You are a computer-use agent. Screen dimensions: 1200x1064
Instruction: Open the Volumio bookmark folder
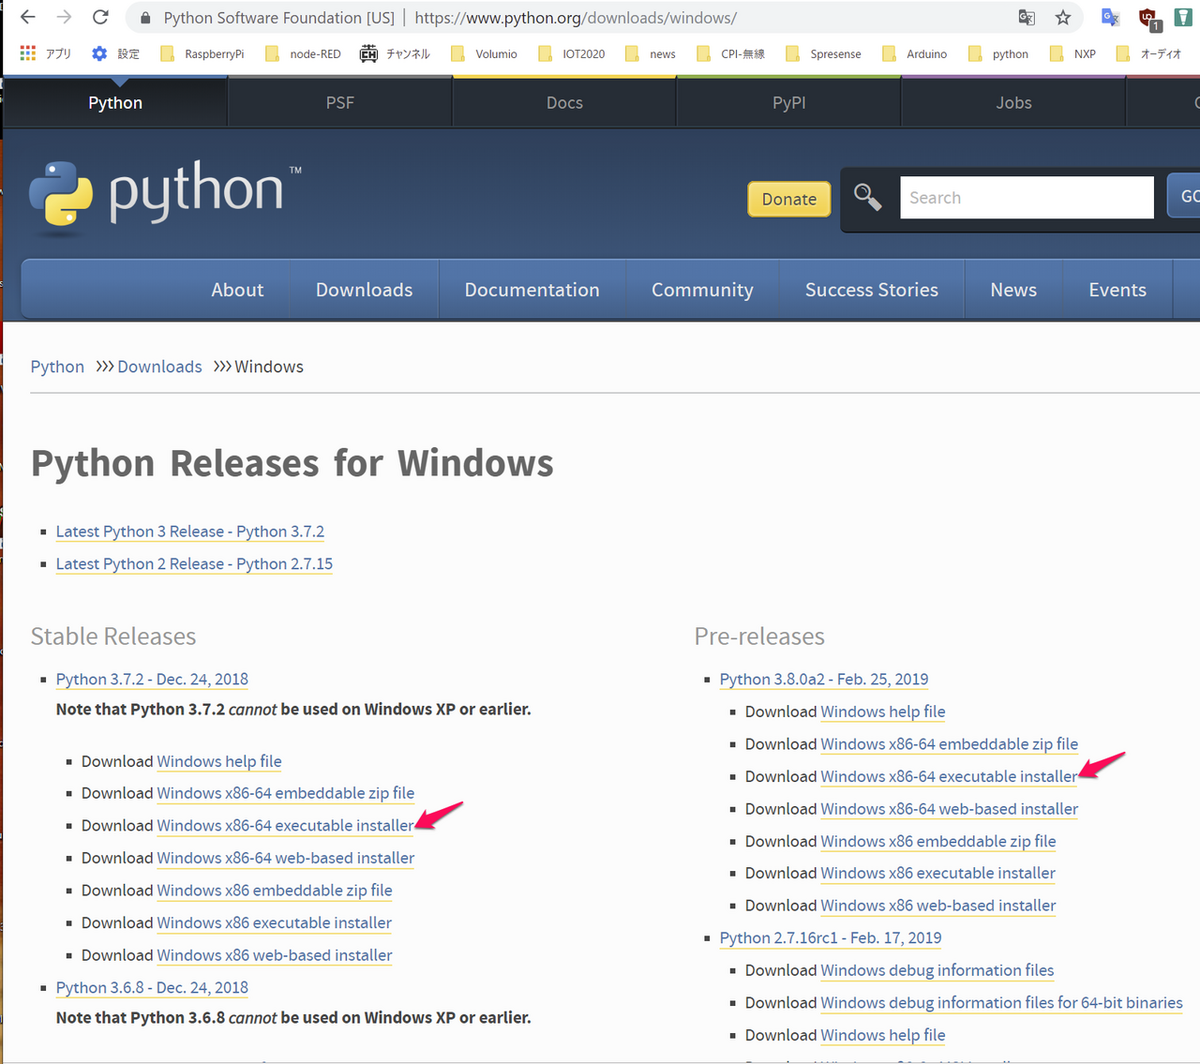point(484,54)
